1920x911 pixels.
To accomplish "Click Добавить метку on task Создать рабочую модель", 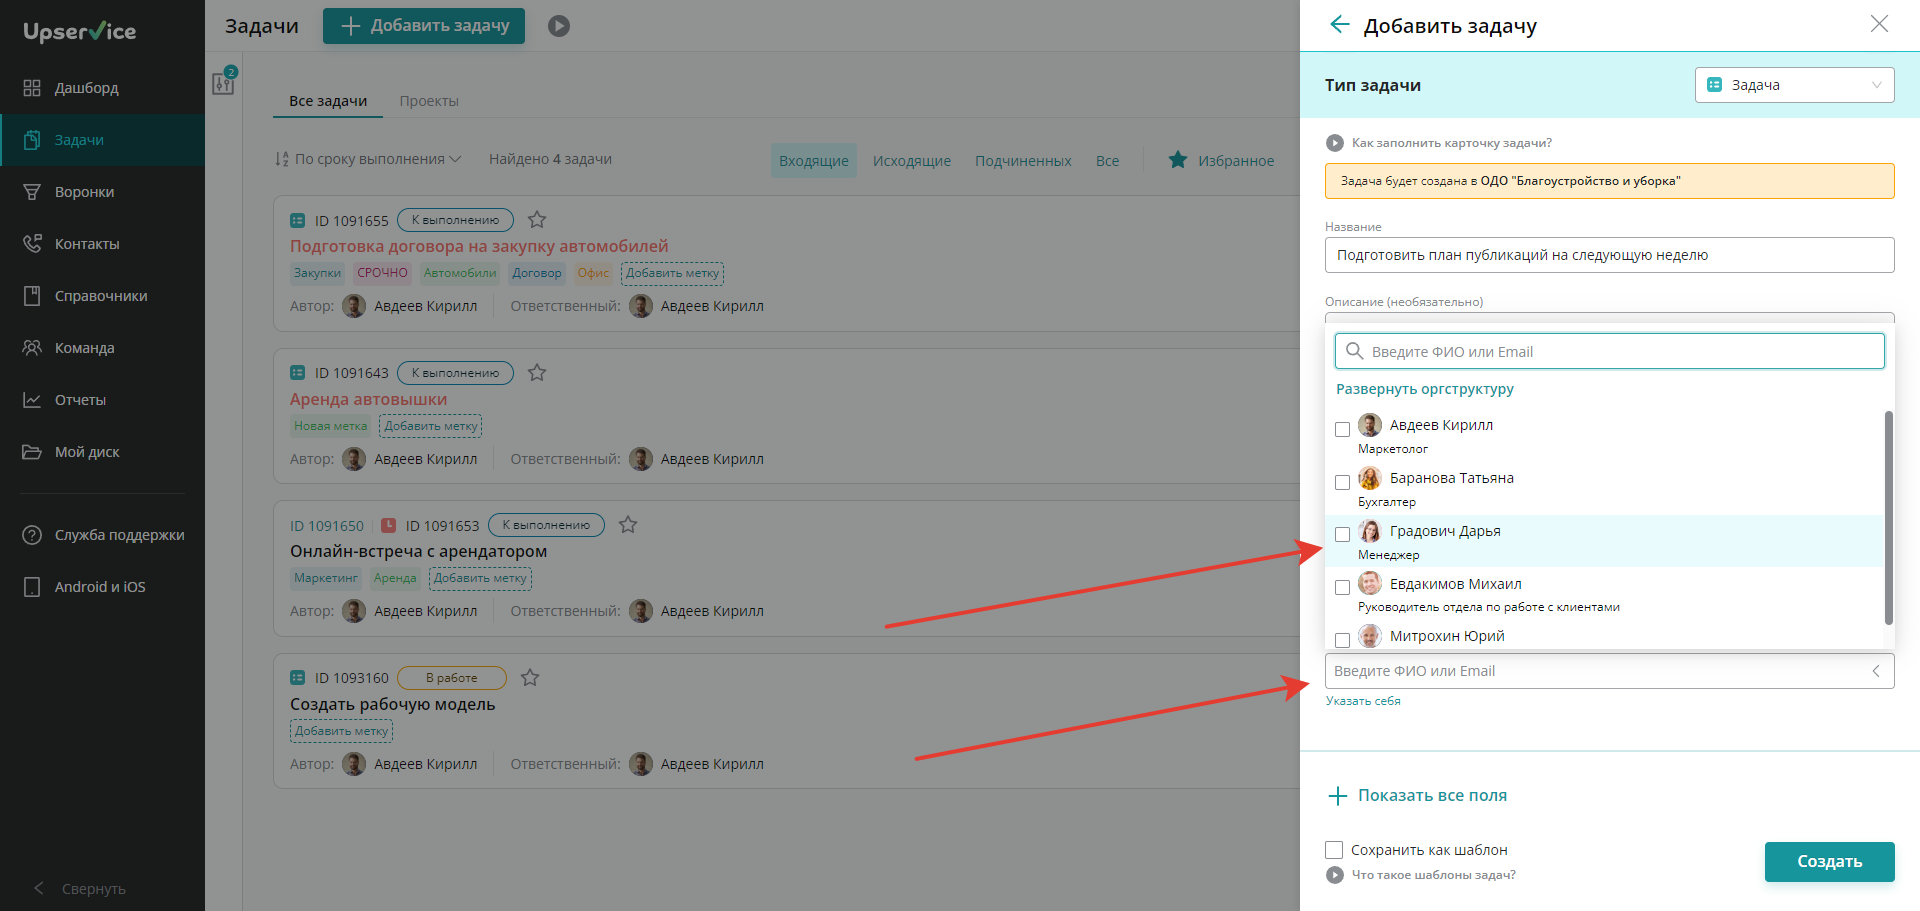I will [341, 731].
